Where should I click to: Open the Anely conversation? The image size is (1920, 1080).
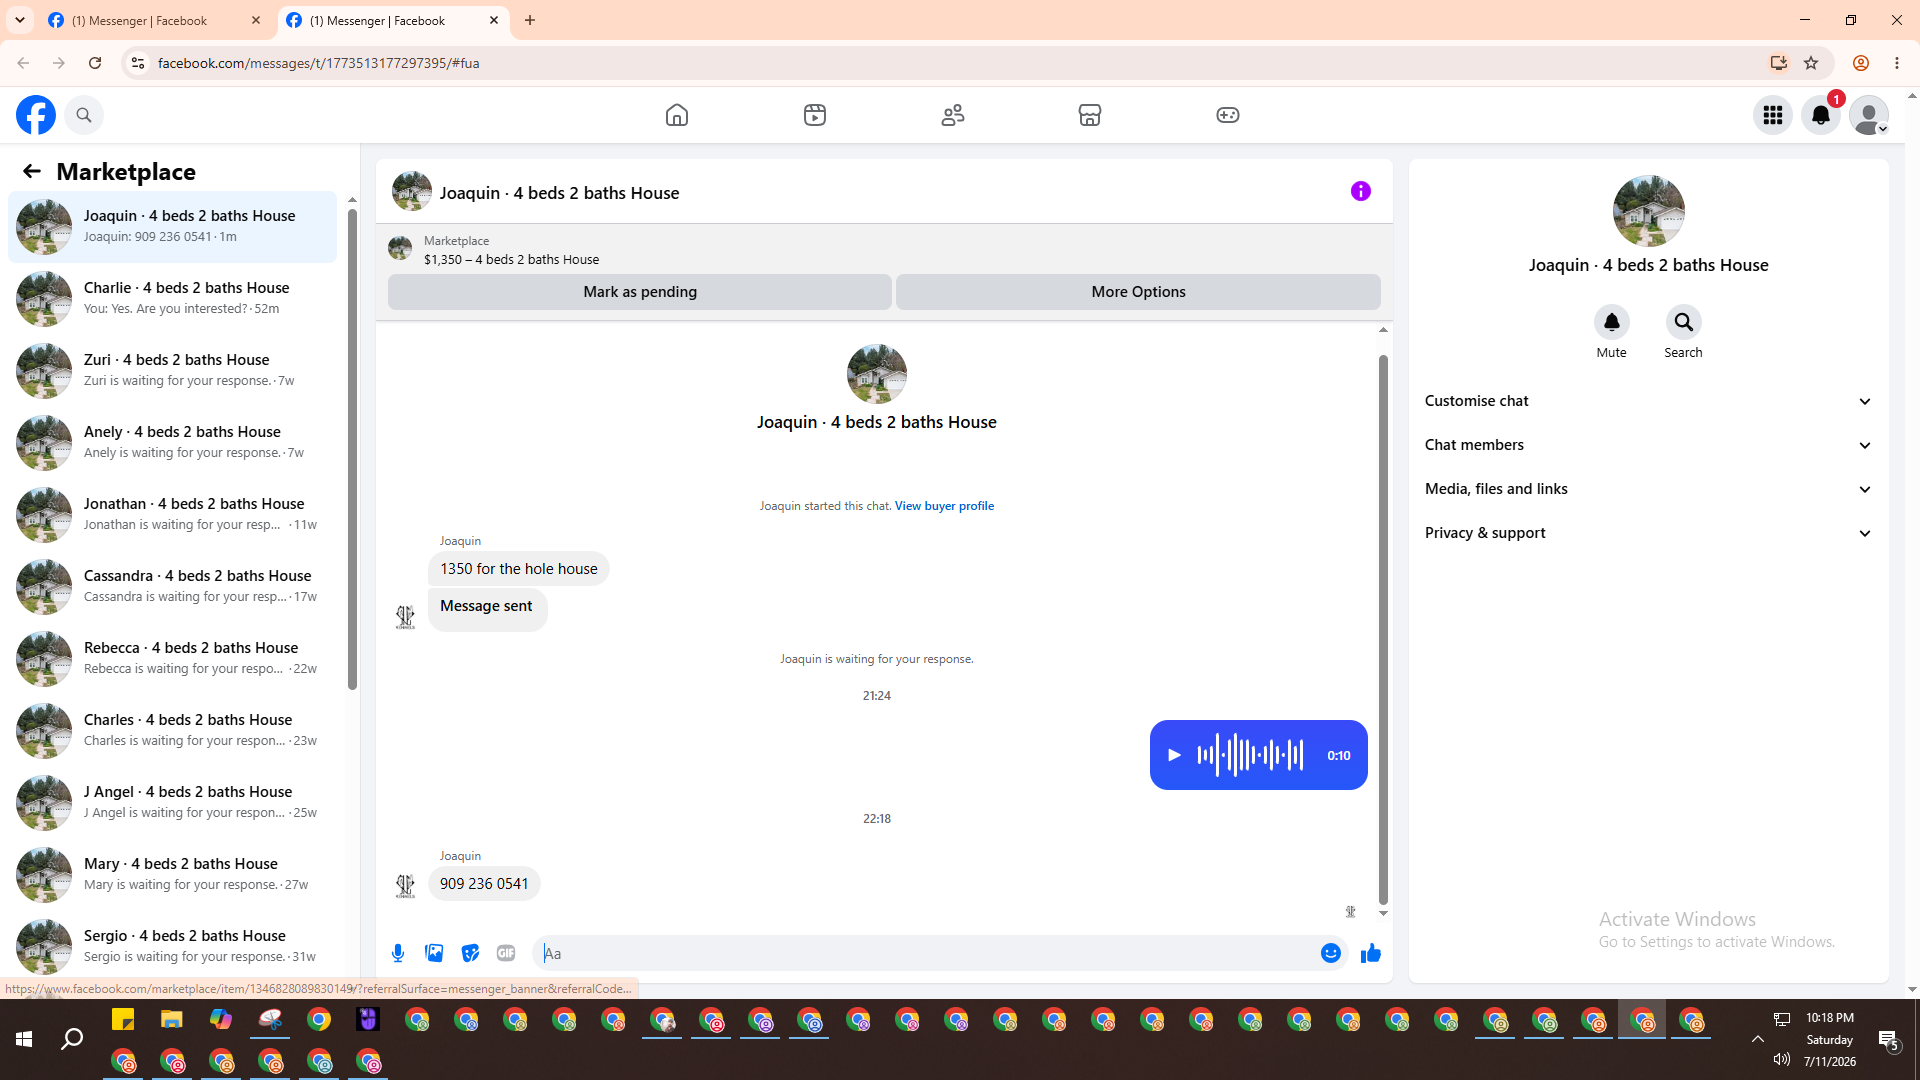point(173,442)
